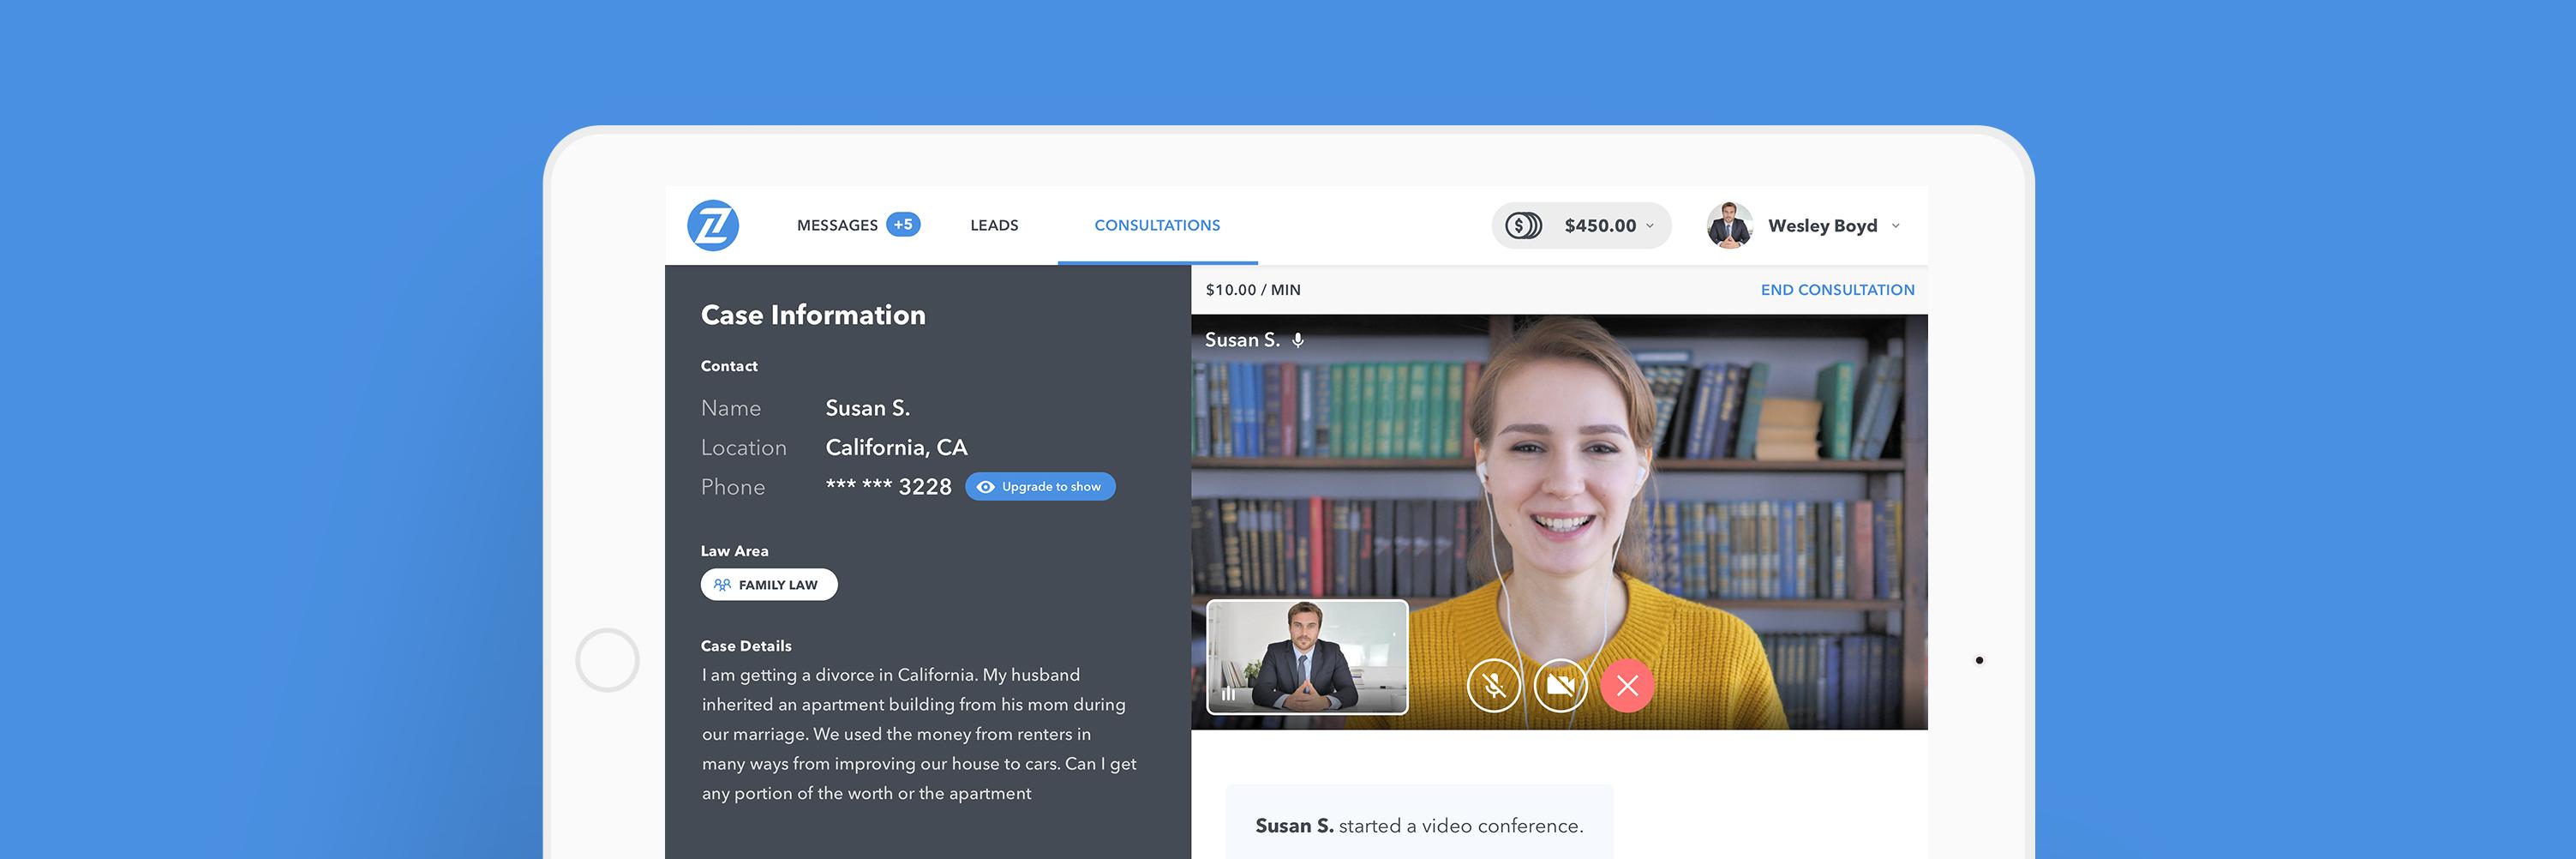Click the contact name Susan S. in Case Information
Screen dimensions: 2576x859
pos(867,408)
